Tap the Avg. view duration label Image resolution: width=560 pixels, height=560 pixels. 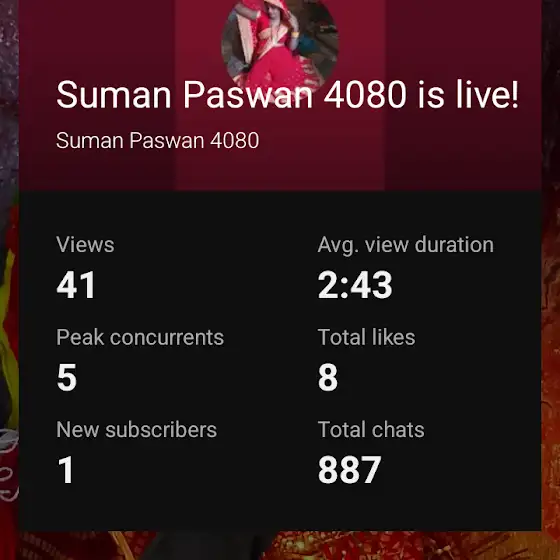point(405,246)
